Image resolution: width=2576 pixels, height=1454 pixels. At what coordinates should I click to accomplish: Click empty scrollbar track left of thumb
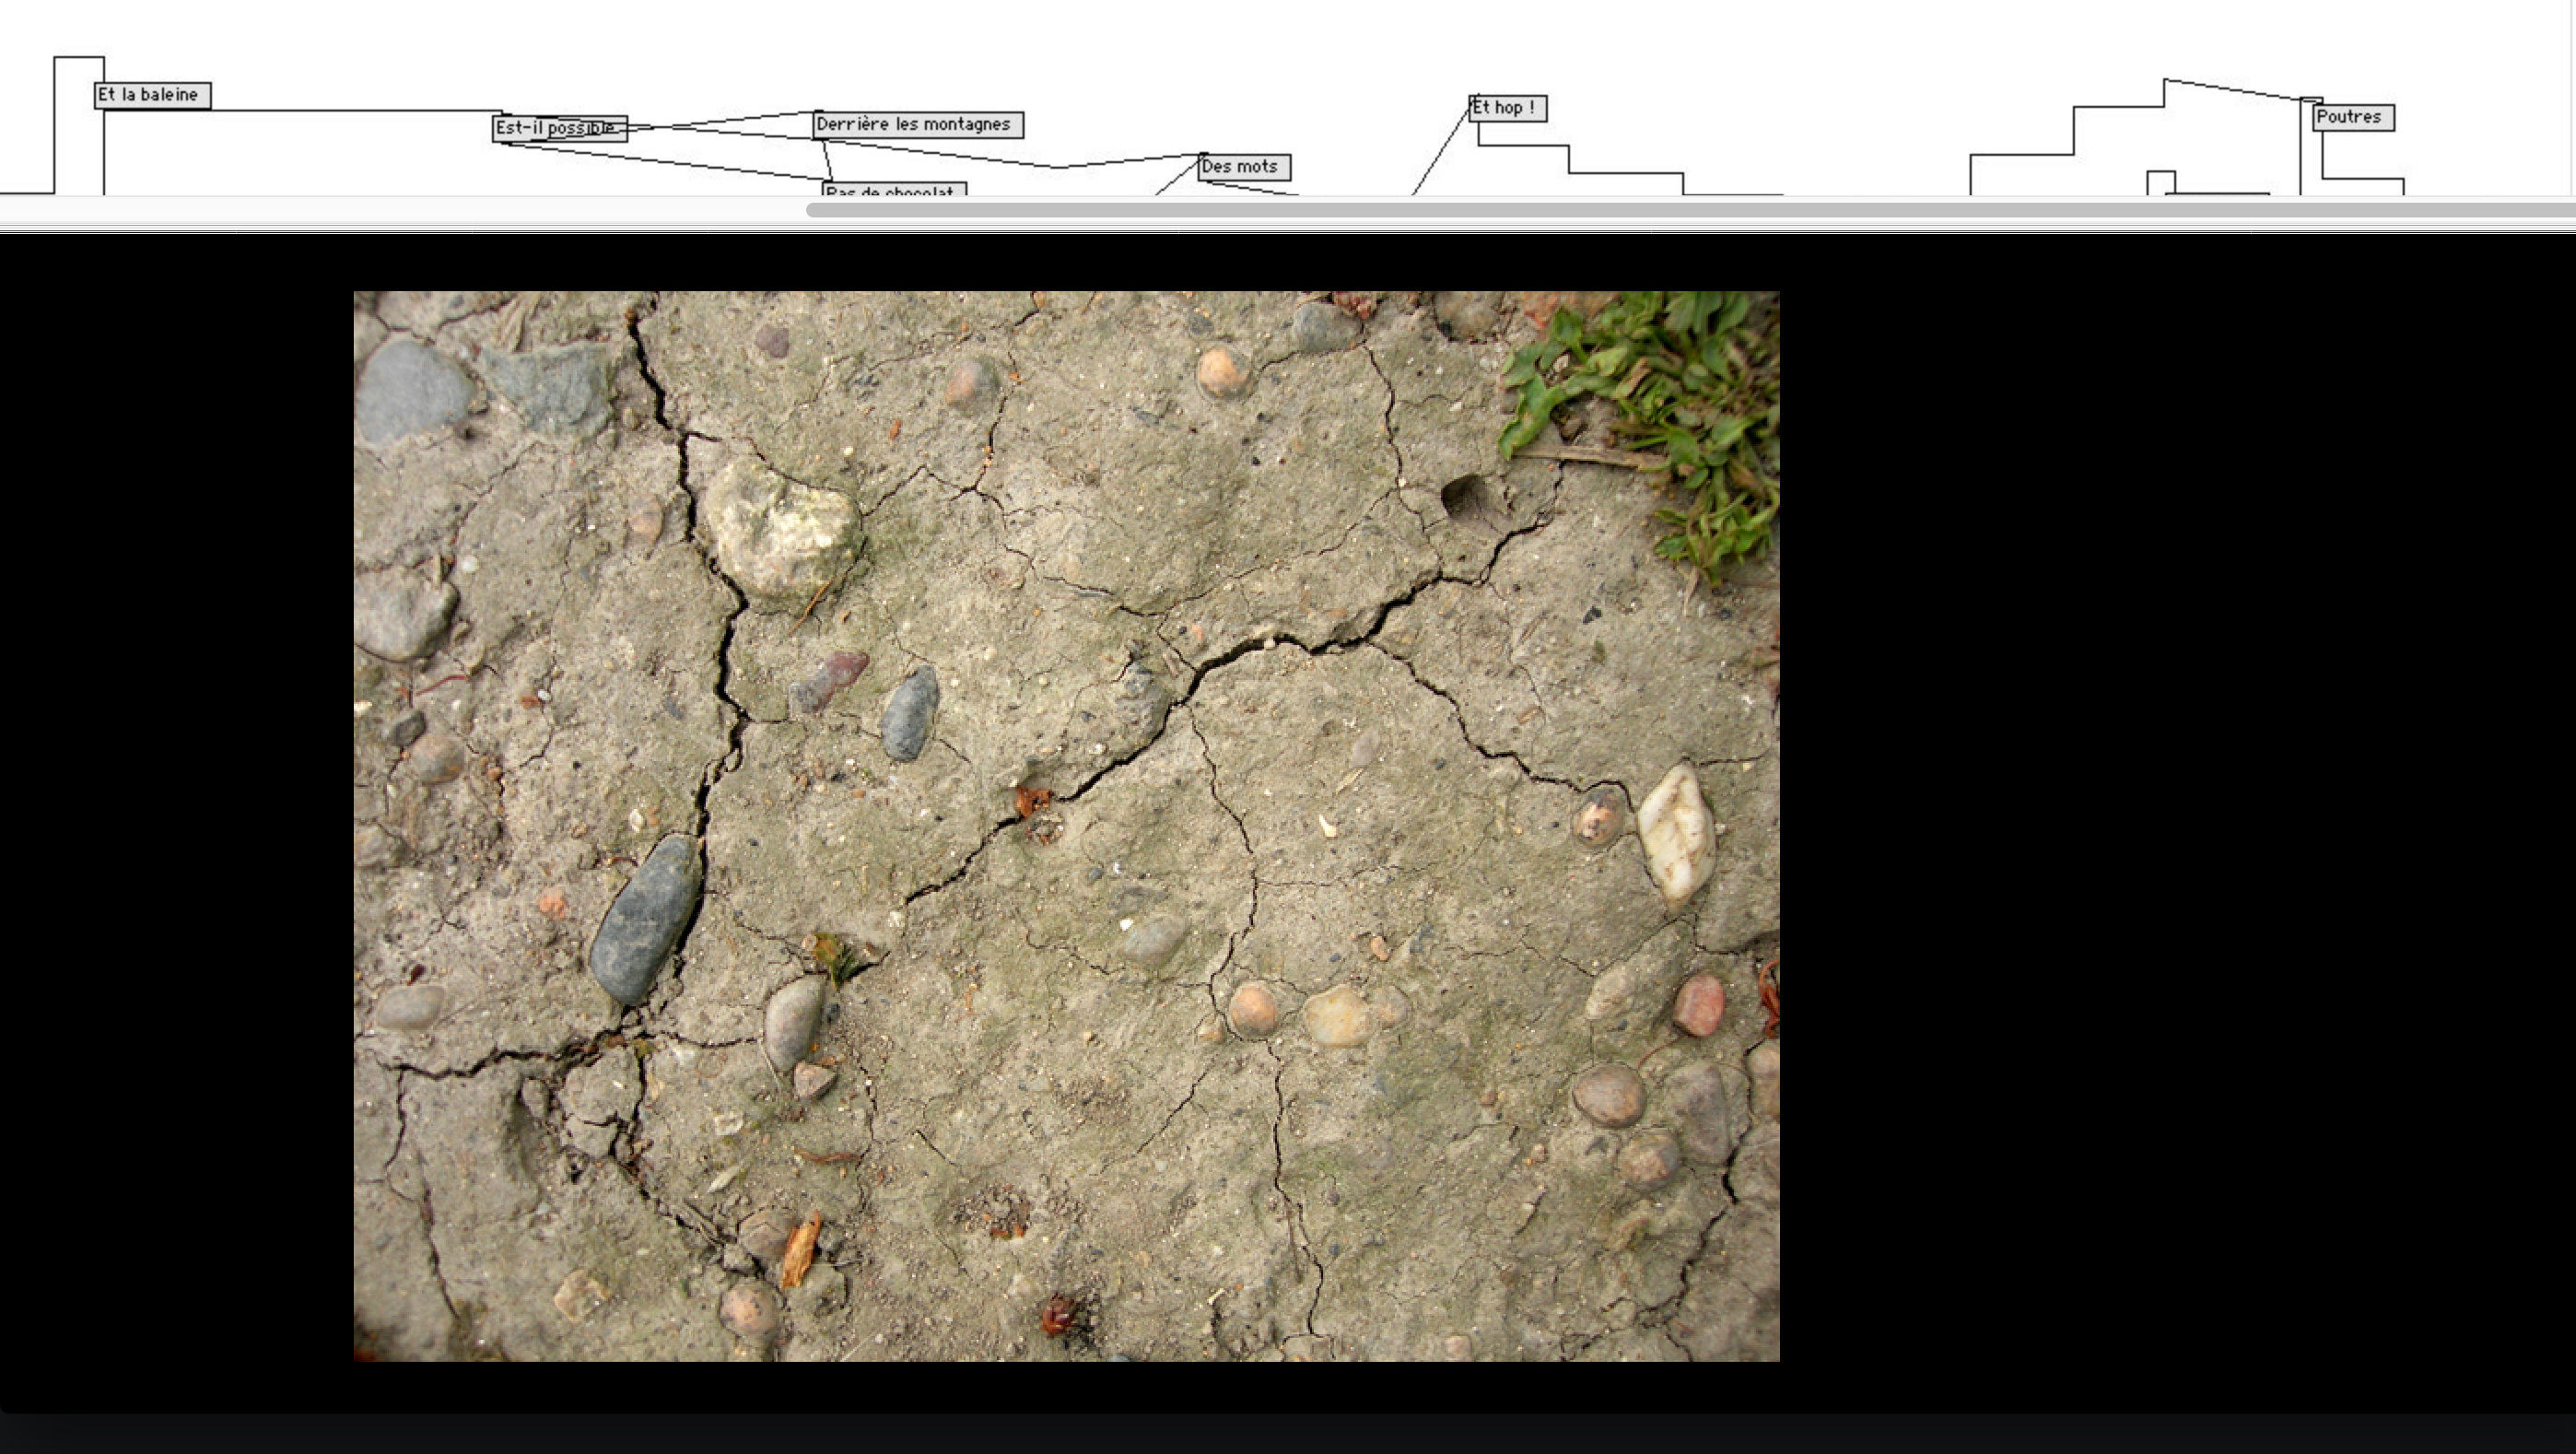coord(400,210)
